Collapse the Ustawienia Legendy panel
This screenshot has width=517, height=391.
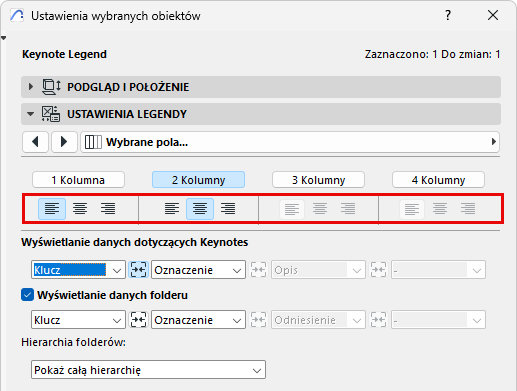click(x=31, y=114)
